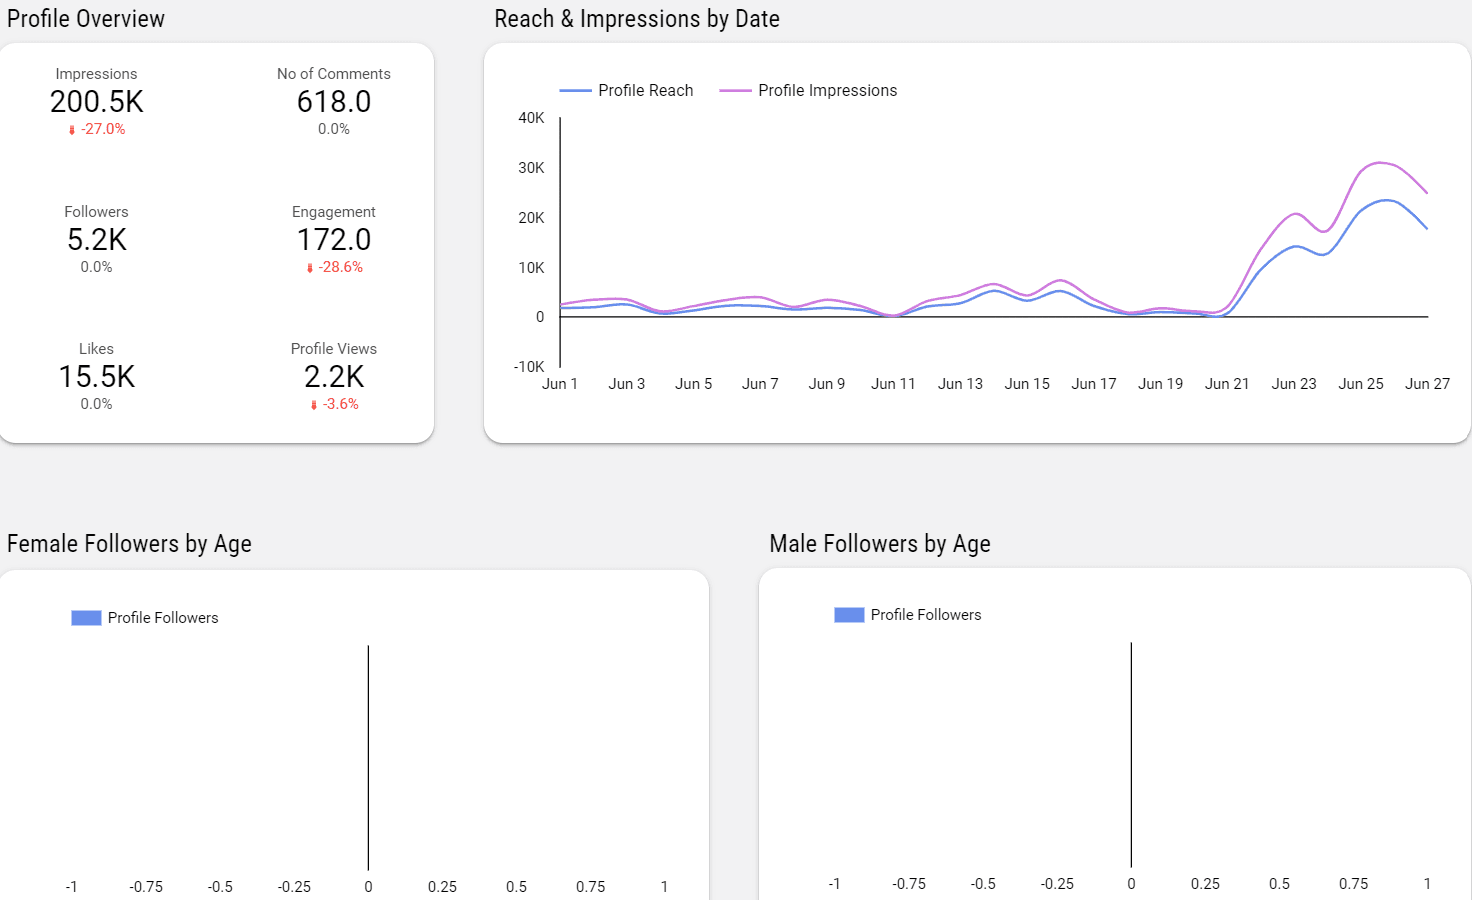Image resolution: width=1472 pixels, height=900 pixels.
Task: Click the Engagement 172.0 metric
Action: tap(334, 240)
